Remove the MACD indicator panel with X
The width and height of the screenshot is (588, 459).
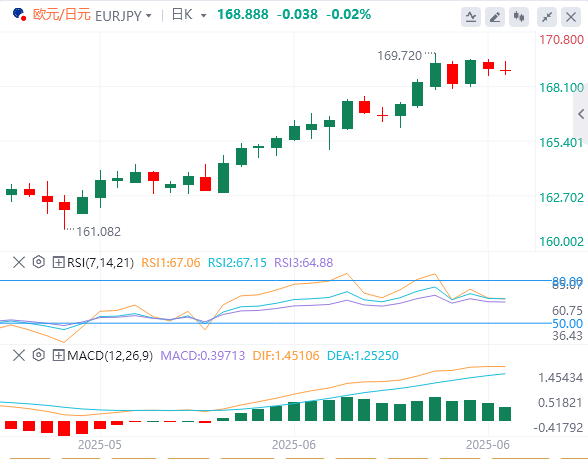coord(19,355)
